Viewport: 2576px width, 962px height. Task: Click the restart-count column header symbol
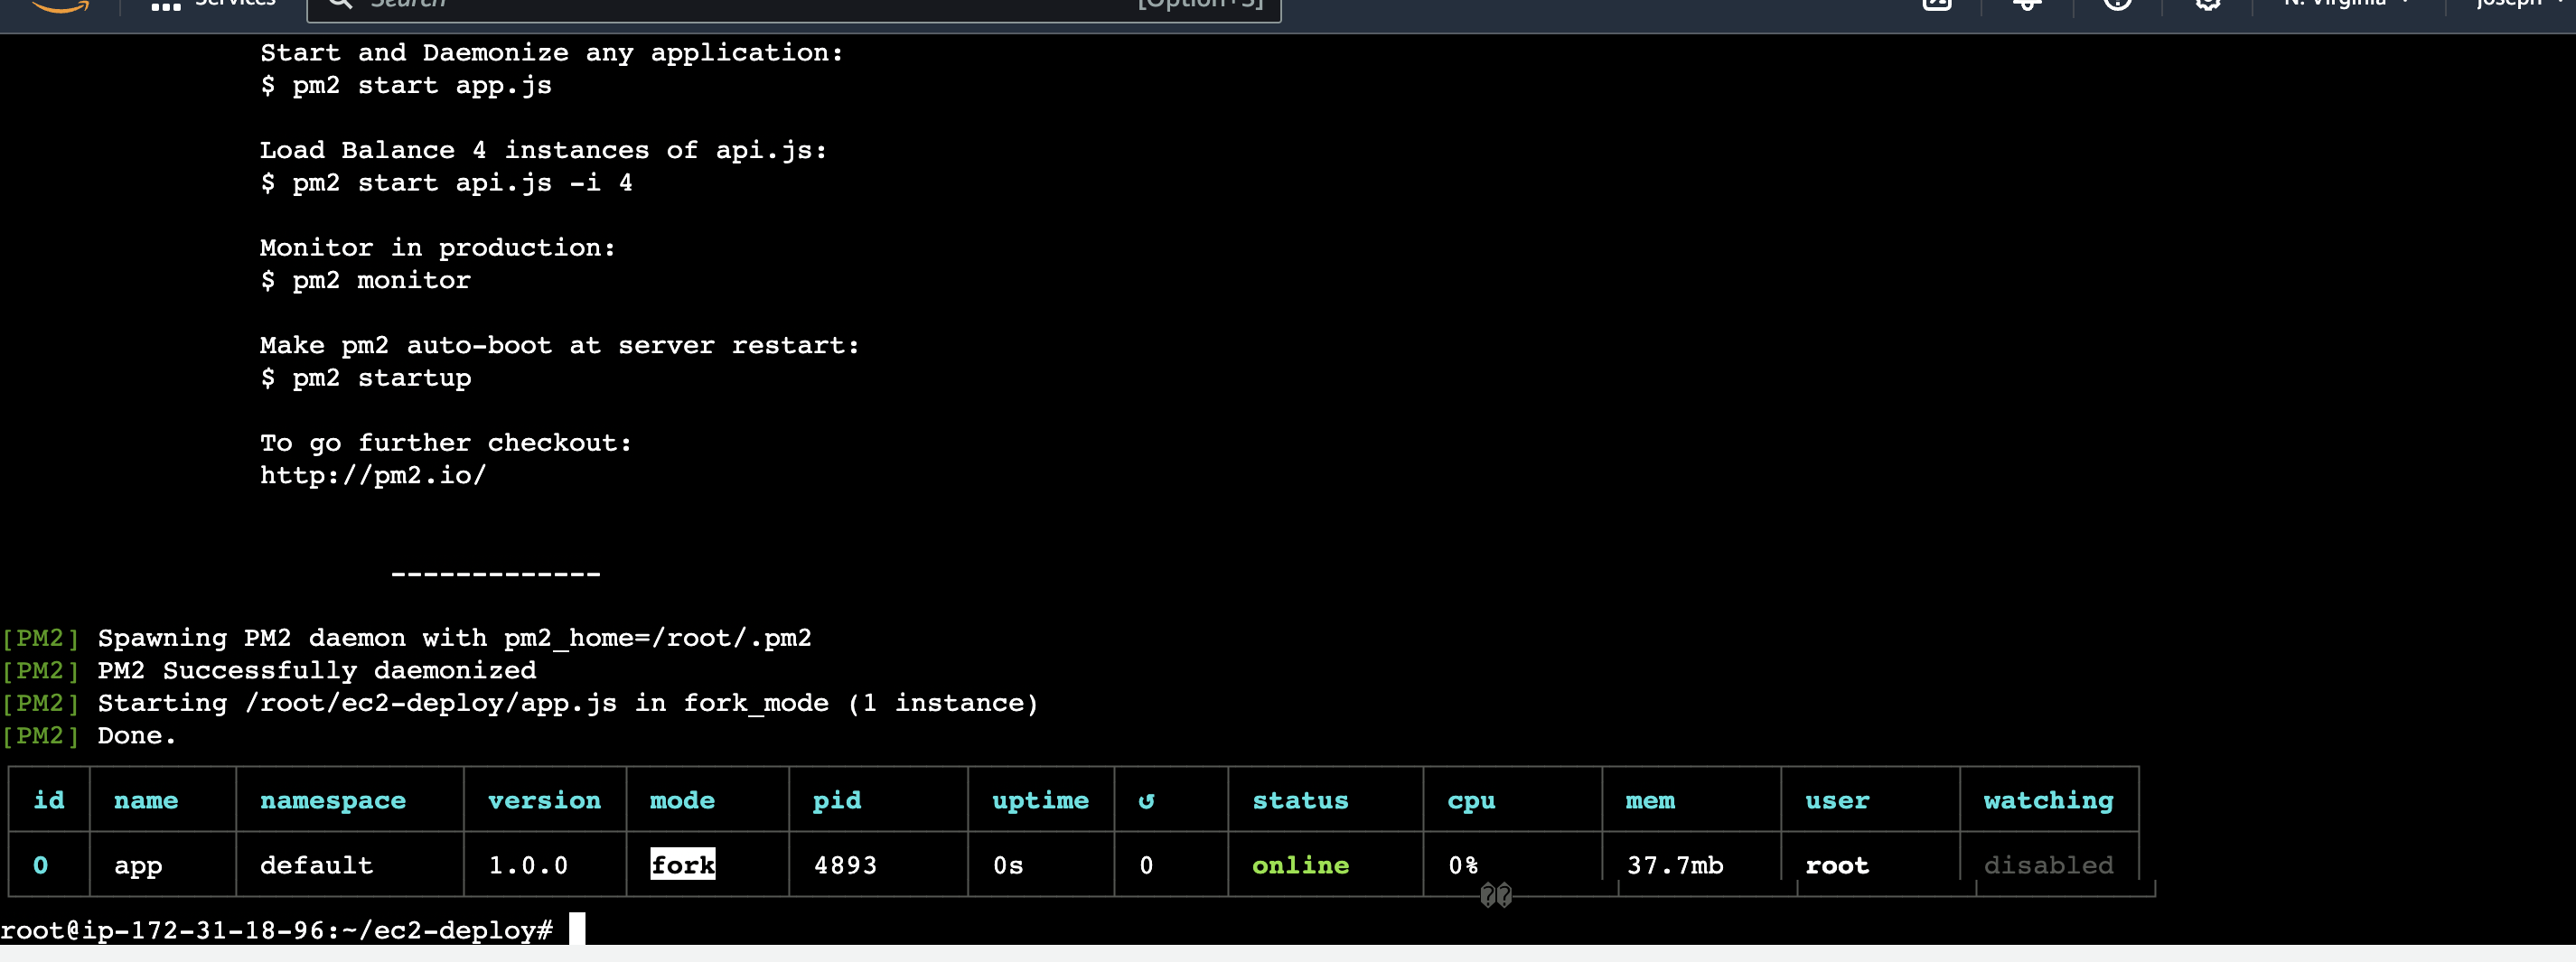(1146, 801)
